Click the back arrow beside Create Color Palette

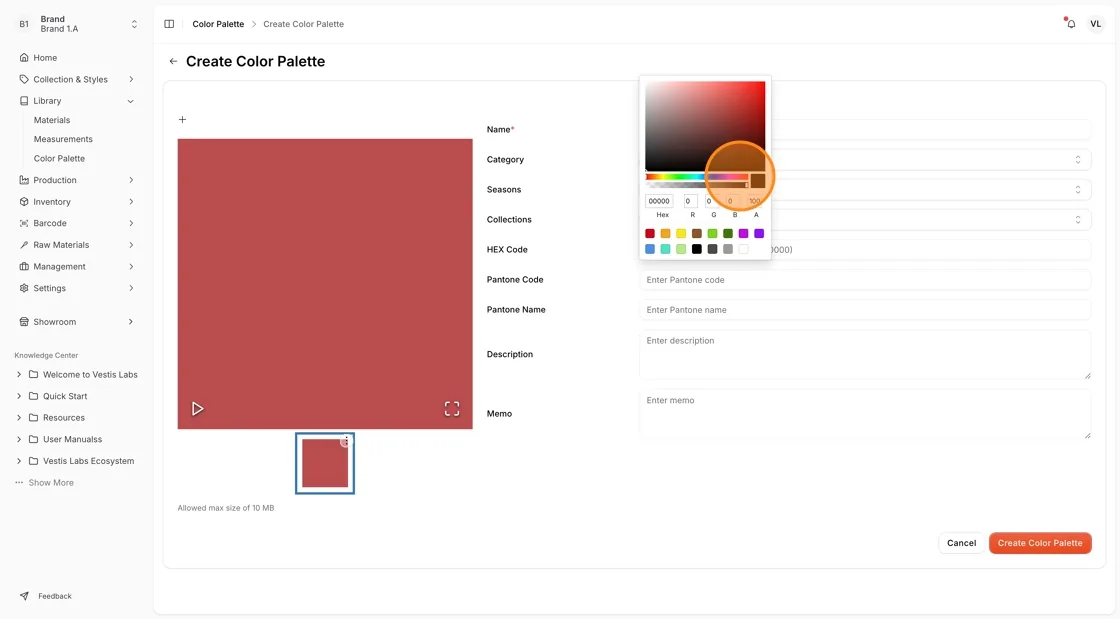173,61
